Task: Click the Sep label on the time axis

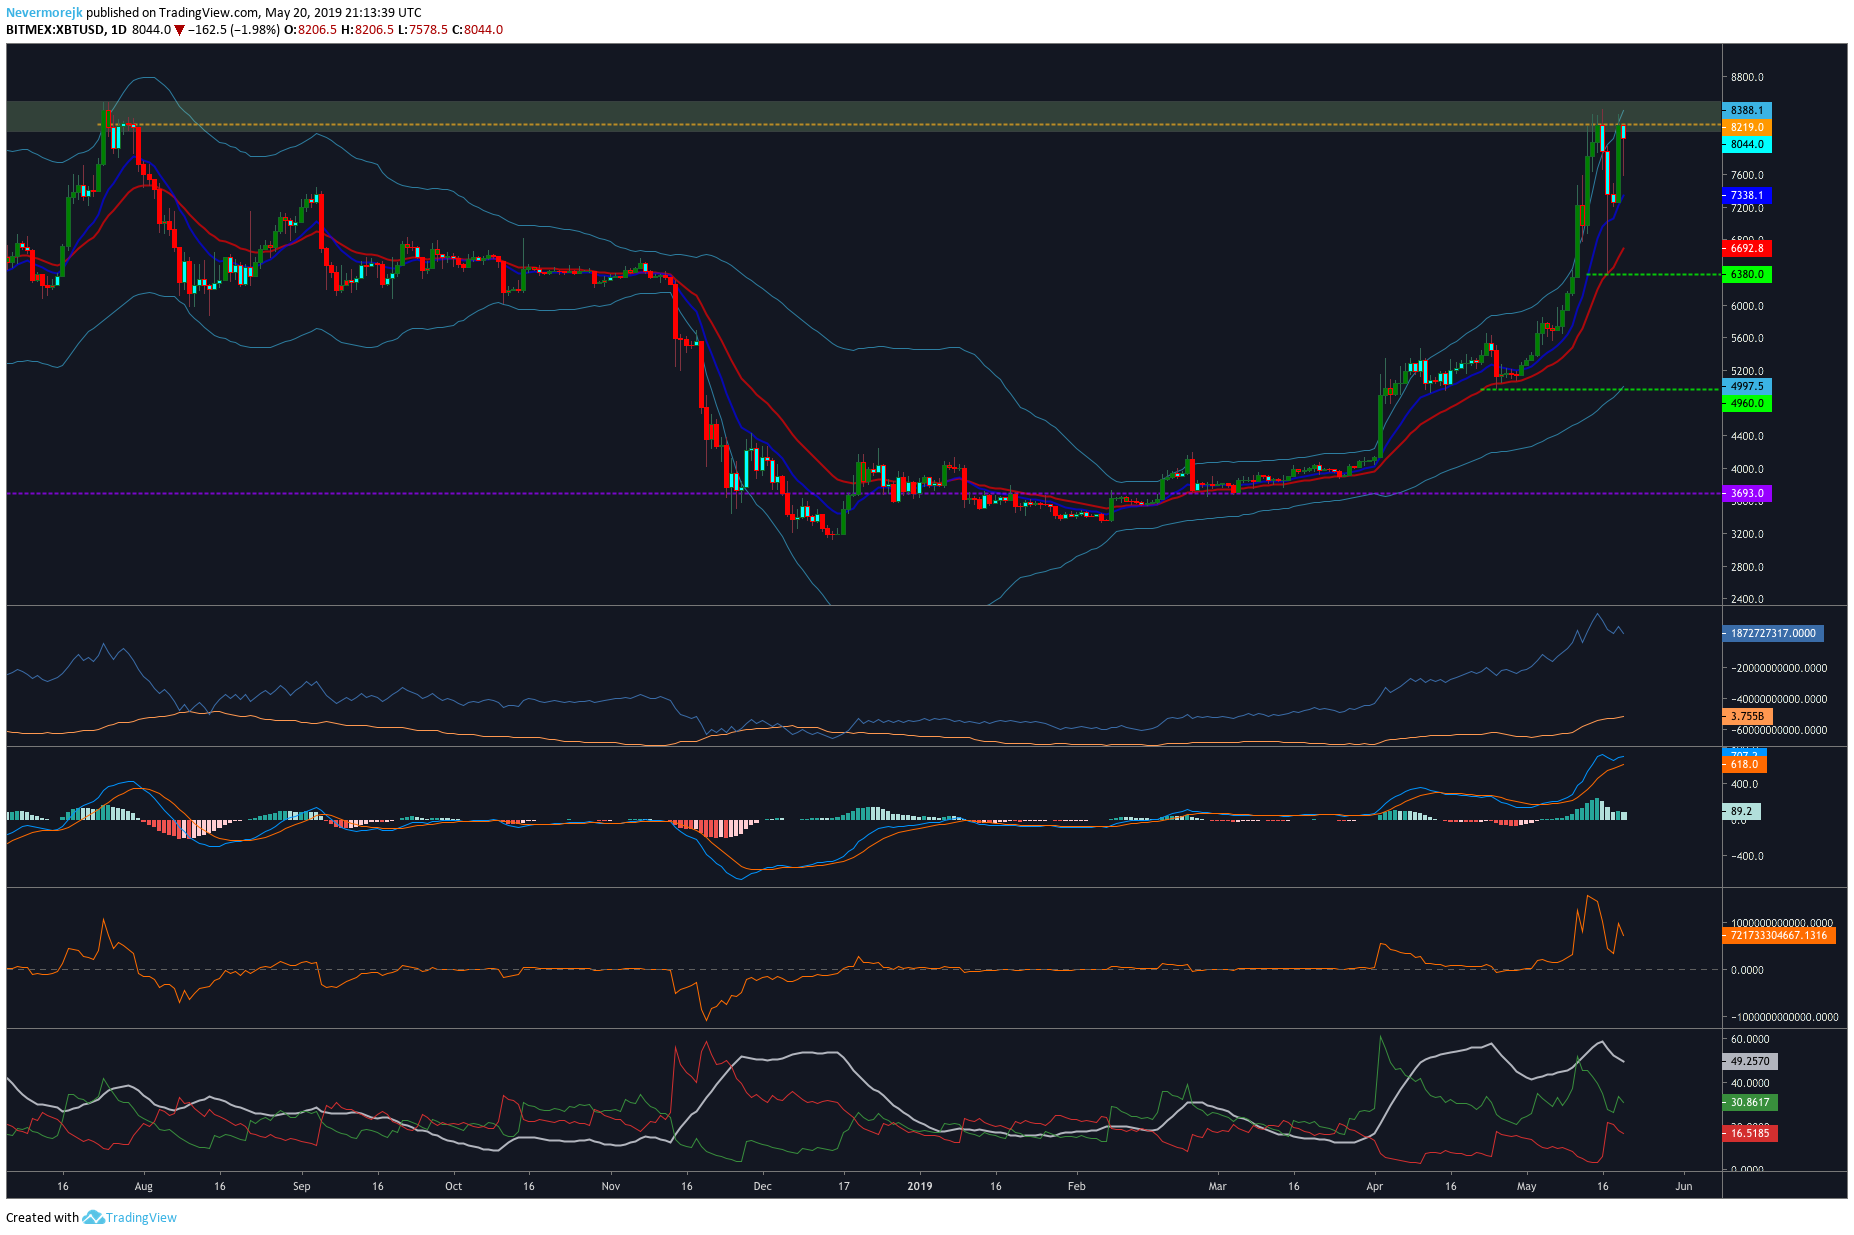Action: (x=301, y=1186)
